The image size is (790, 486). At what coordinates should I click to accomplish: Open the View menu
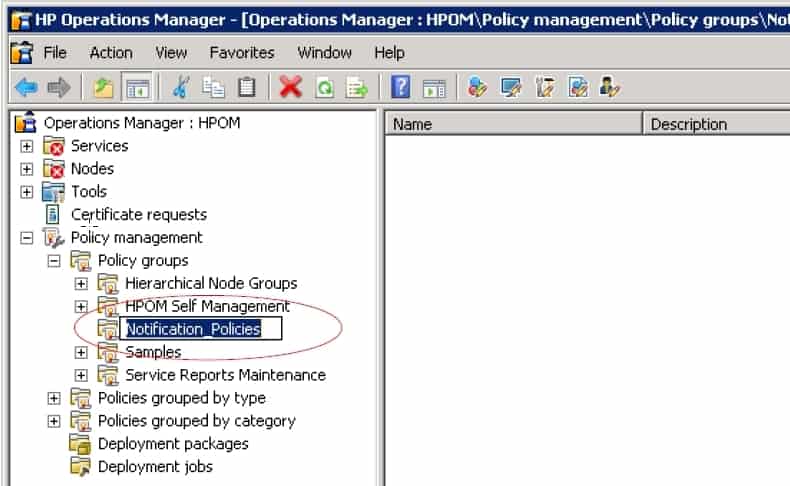[171, 52]
